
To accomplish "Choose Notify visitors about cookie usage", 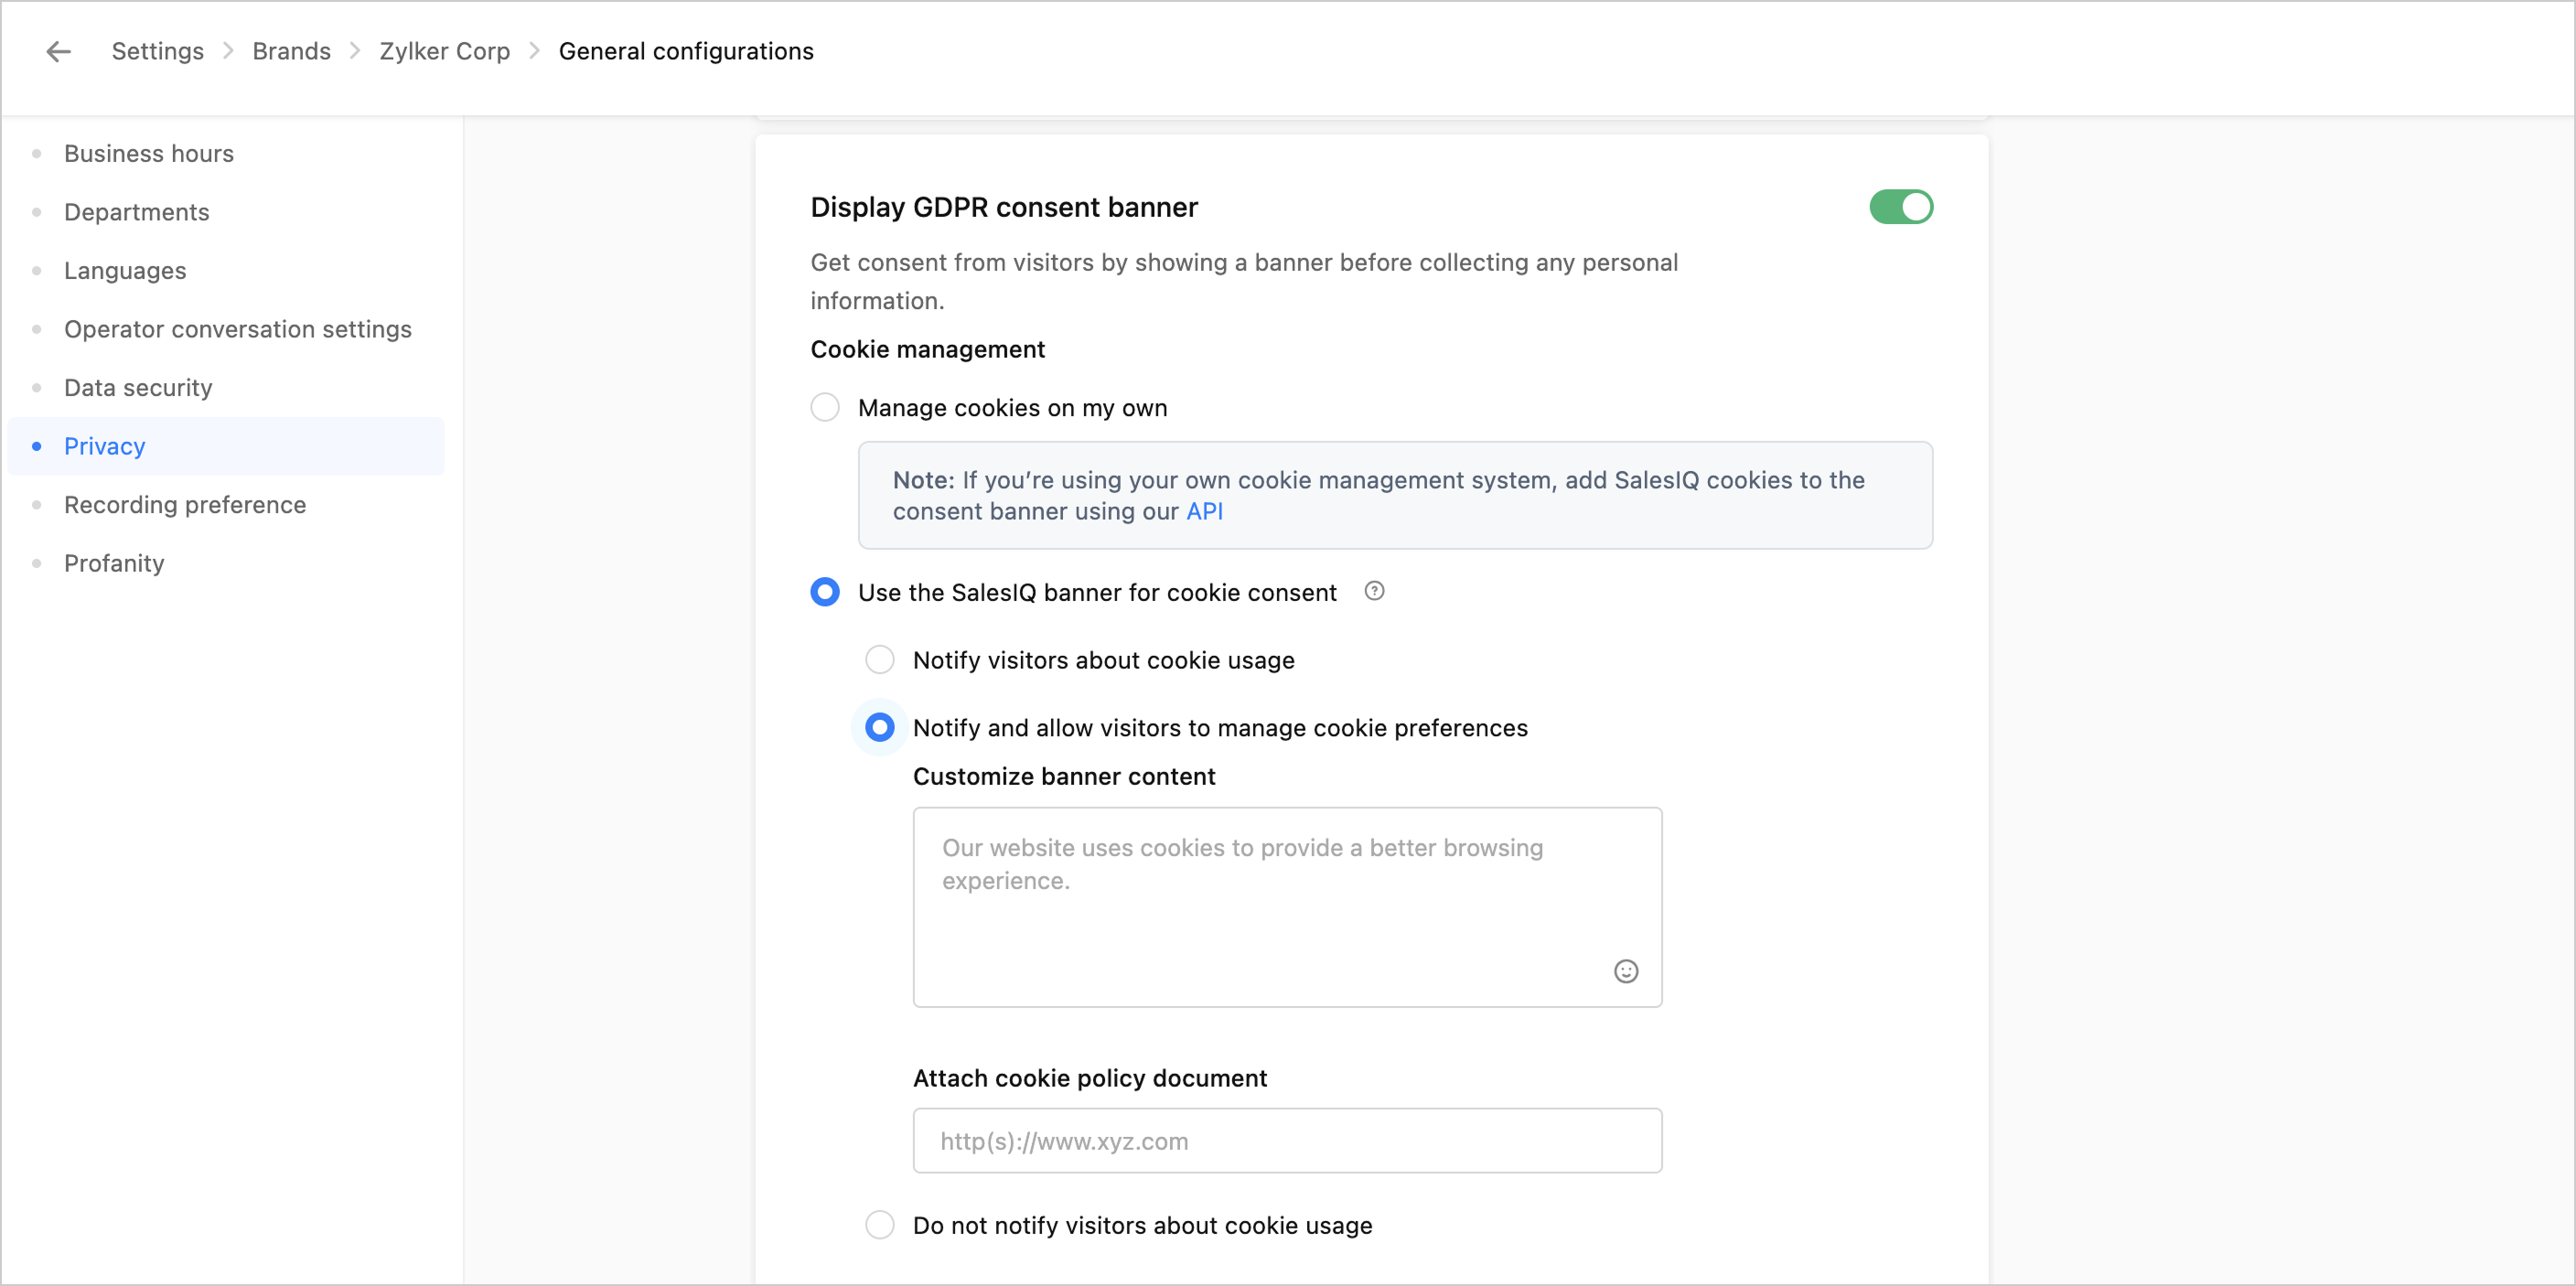I will point(879,660).
